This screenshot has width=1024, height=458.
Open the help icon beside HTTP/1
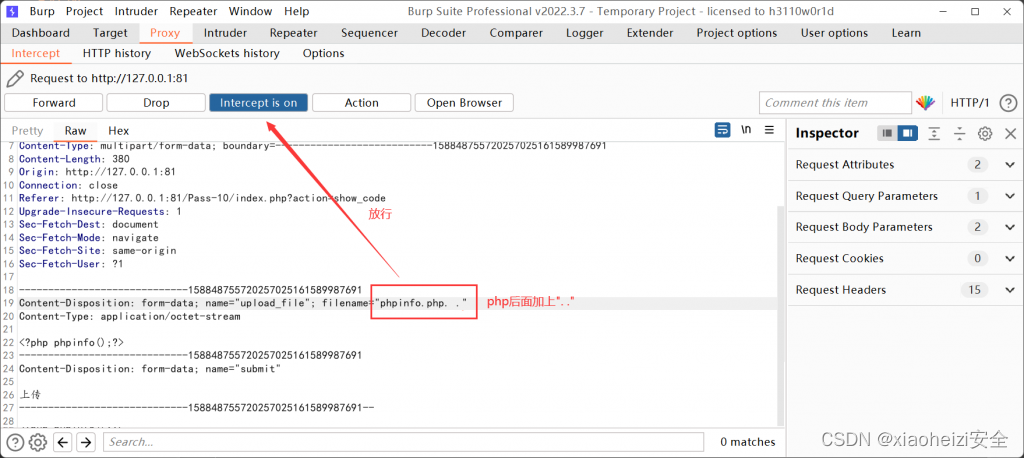pos(1008,103)
